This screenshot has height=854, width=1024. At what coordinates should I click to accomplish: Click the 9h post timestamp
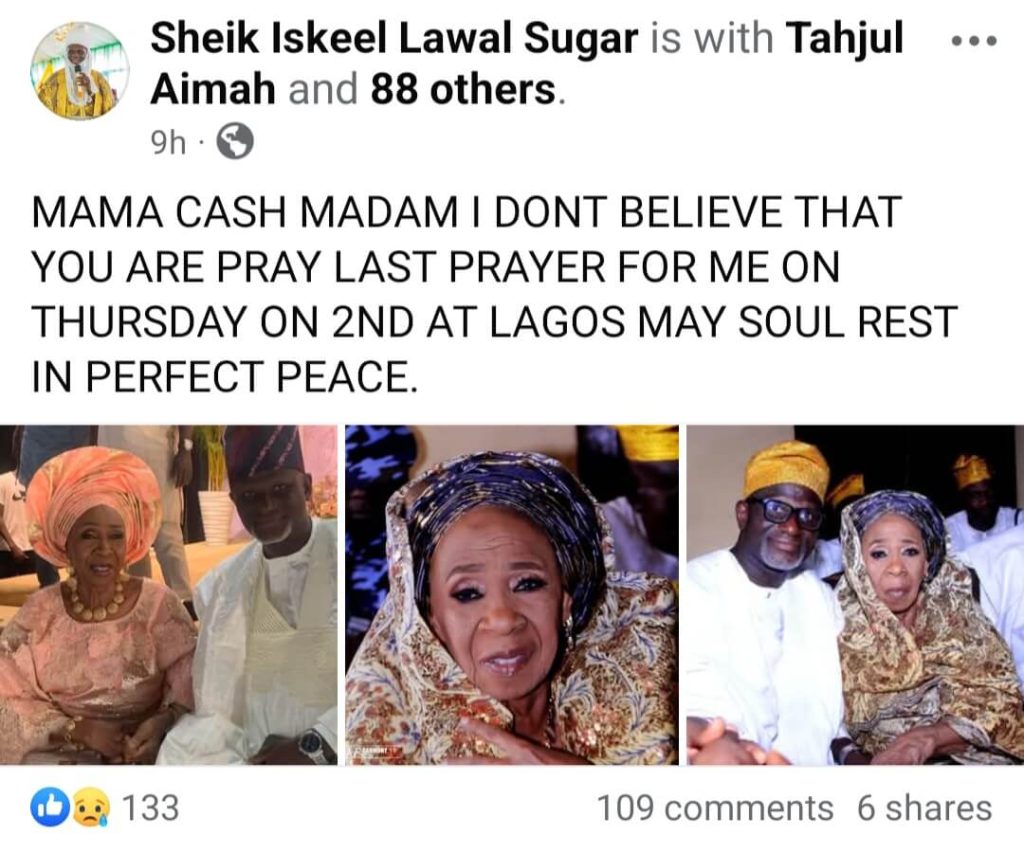168,142
